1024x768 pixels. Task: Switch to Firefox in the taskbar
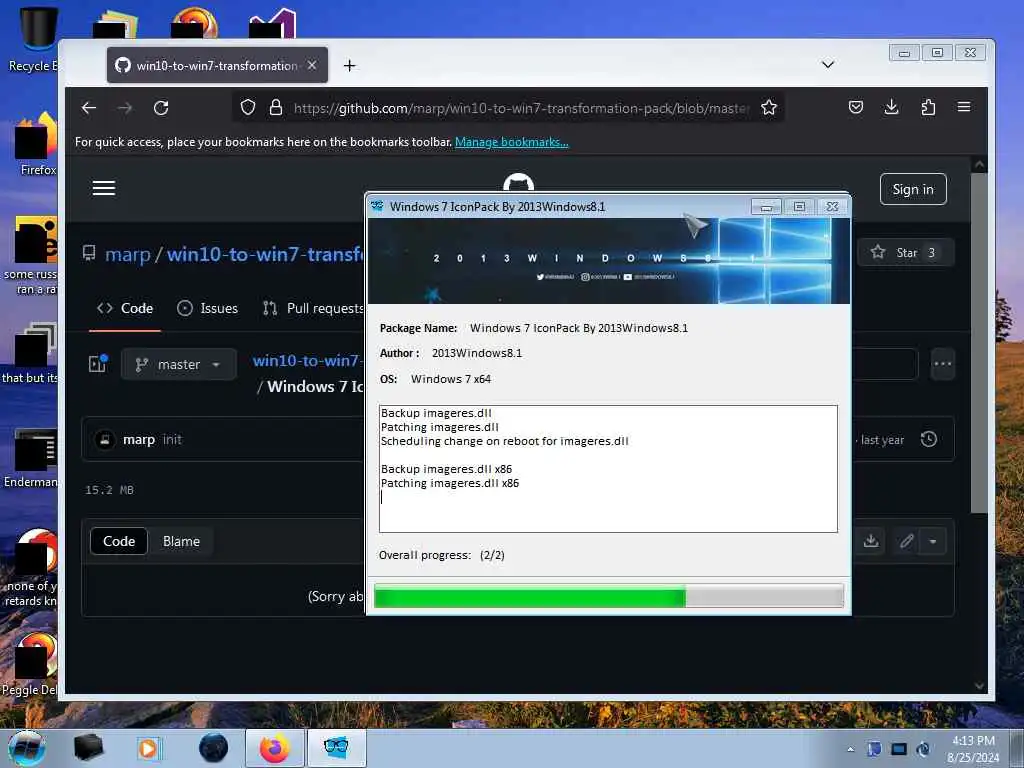(274, 748)
